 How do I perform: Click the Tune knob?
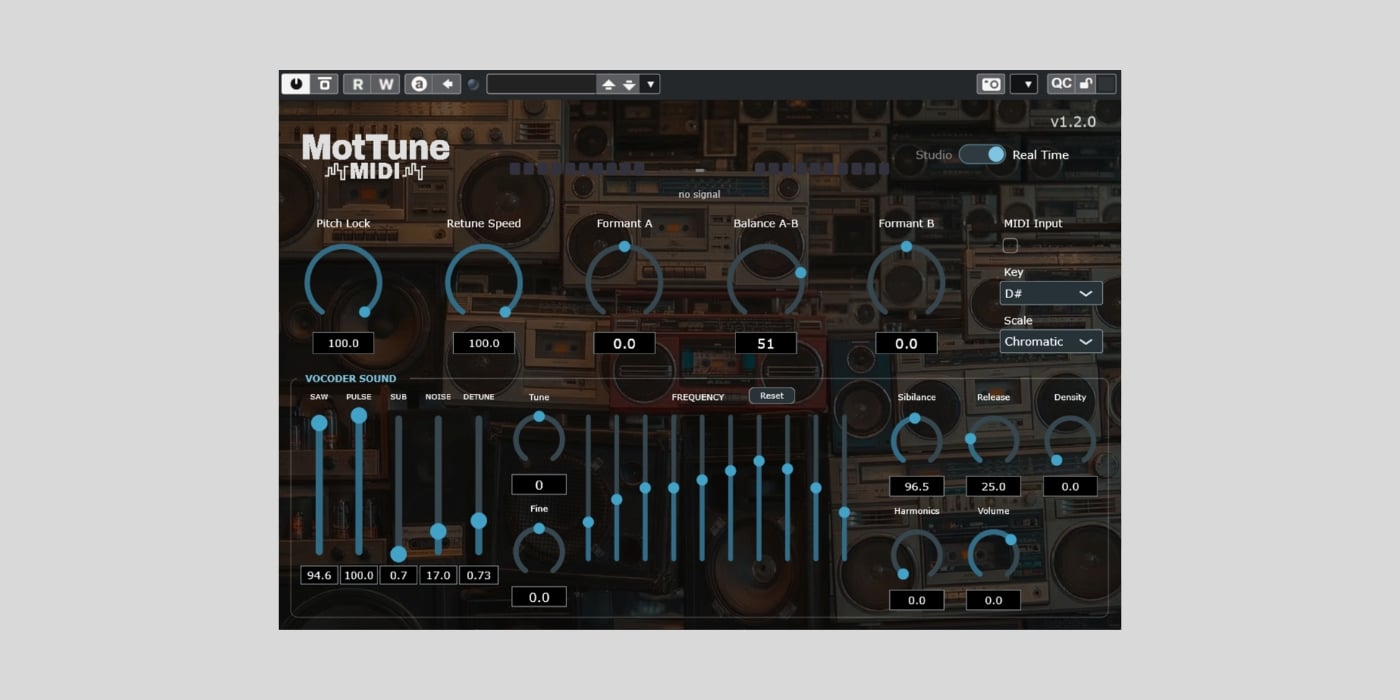(539, 438)
